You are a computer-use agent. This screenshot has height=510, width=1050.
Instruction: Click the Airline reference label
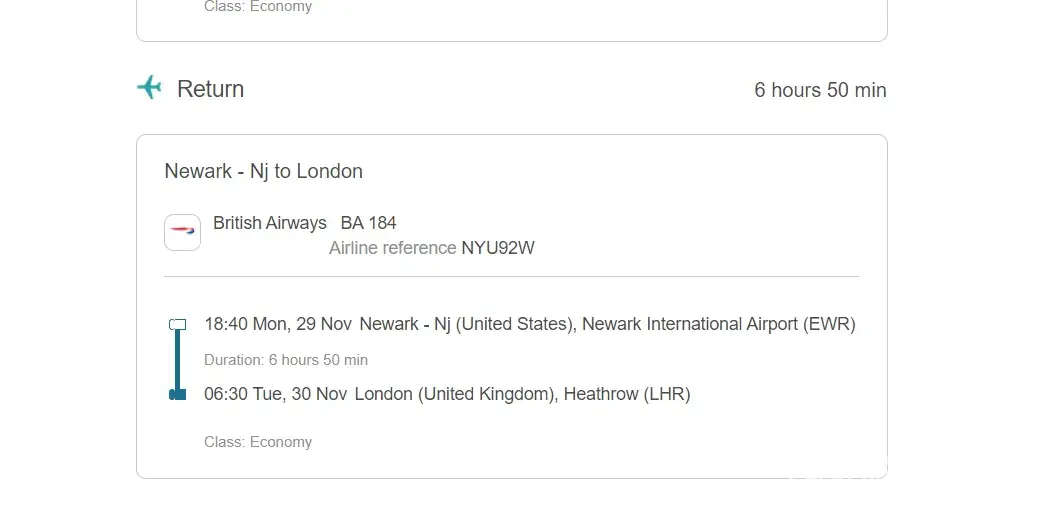[x=392, y=248]
